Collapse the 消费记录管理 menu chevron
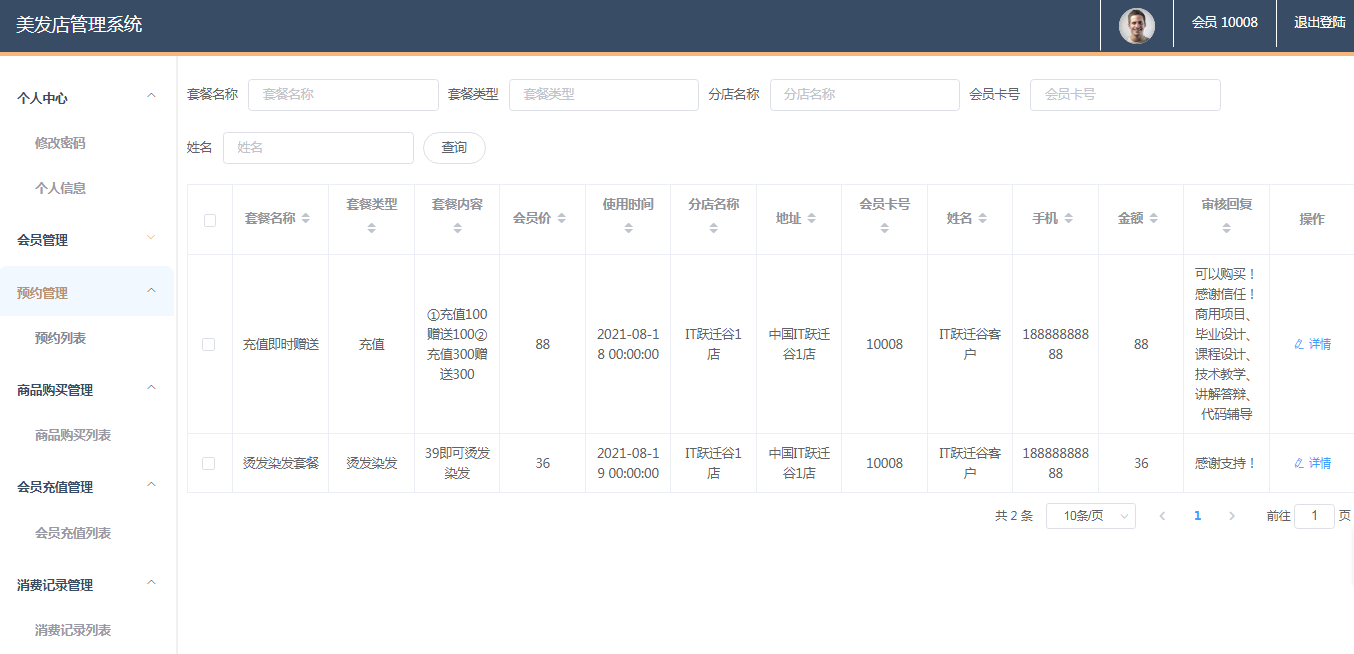This screenshot has width=1354, height=654. (x=152, y=583)
